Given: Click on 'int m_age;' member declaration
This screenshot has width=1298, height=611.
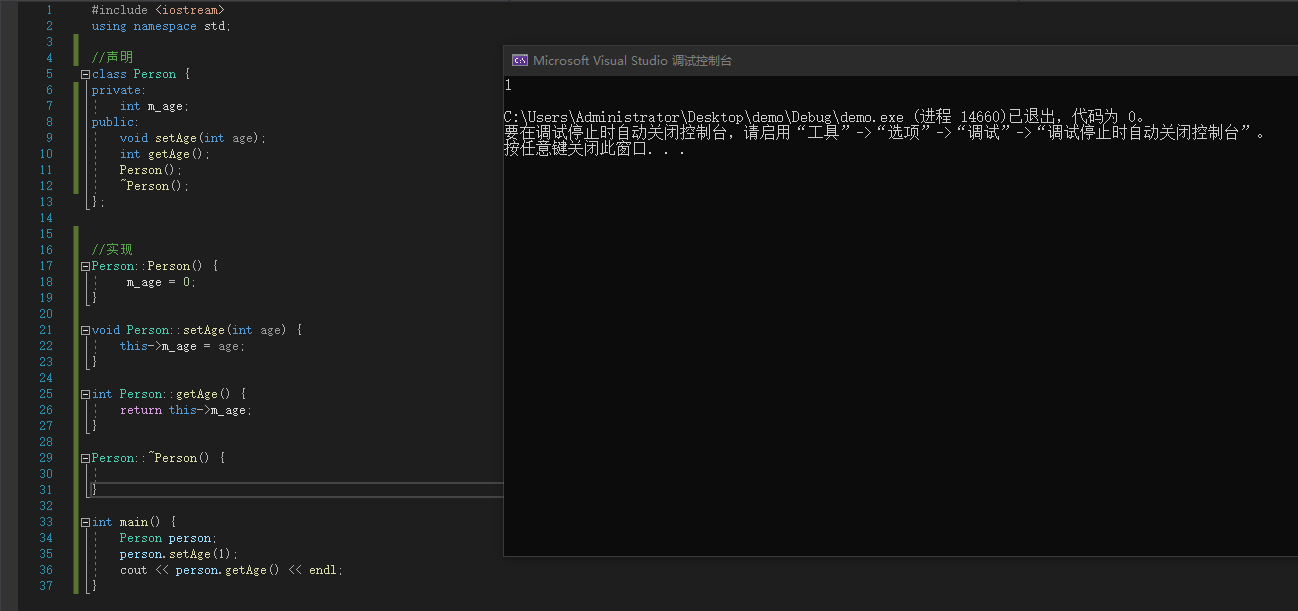Looking at the screenshot, I should [154, 106].
